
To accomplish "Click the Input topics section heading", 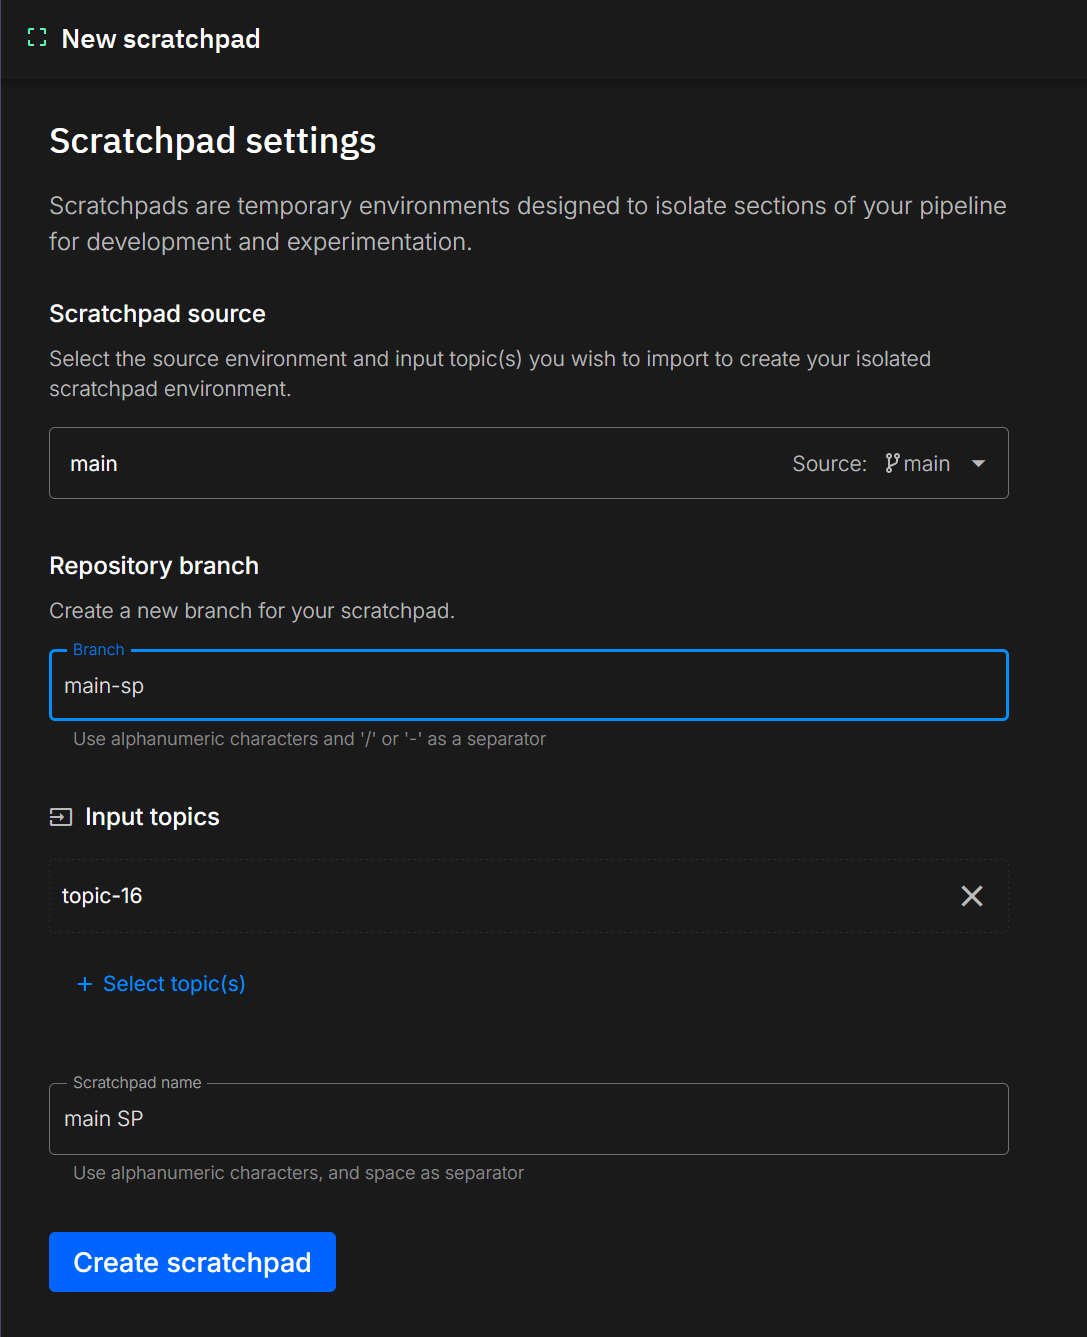I will click(x=152, y=817).
